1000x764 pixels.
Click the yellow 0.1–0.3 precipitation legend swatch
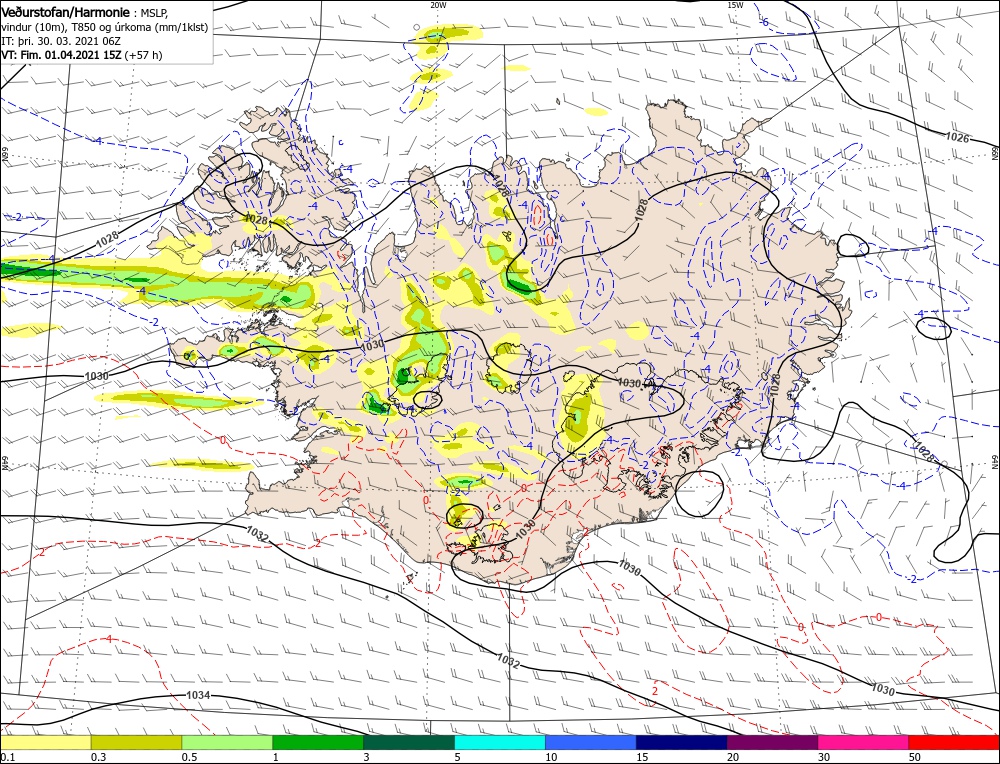click(x=45, y=742)
